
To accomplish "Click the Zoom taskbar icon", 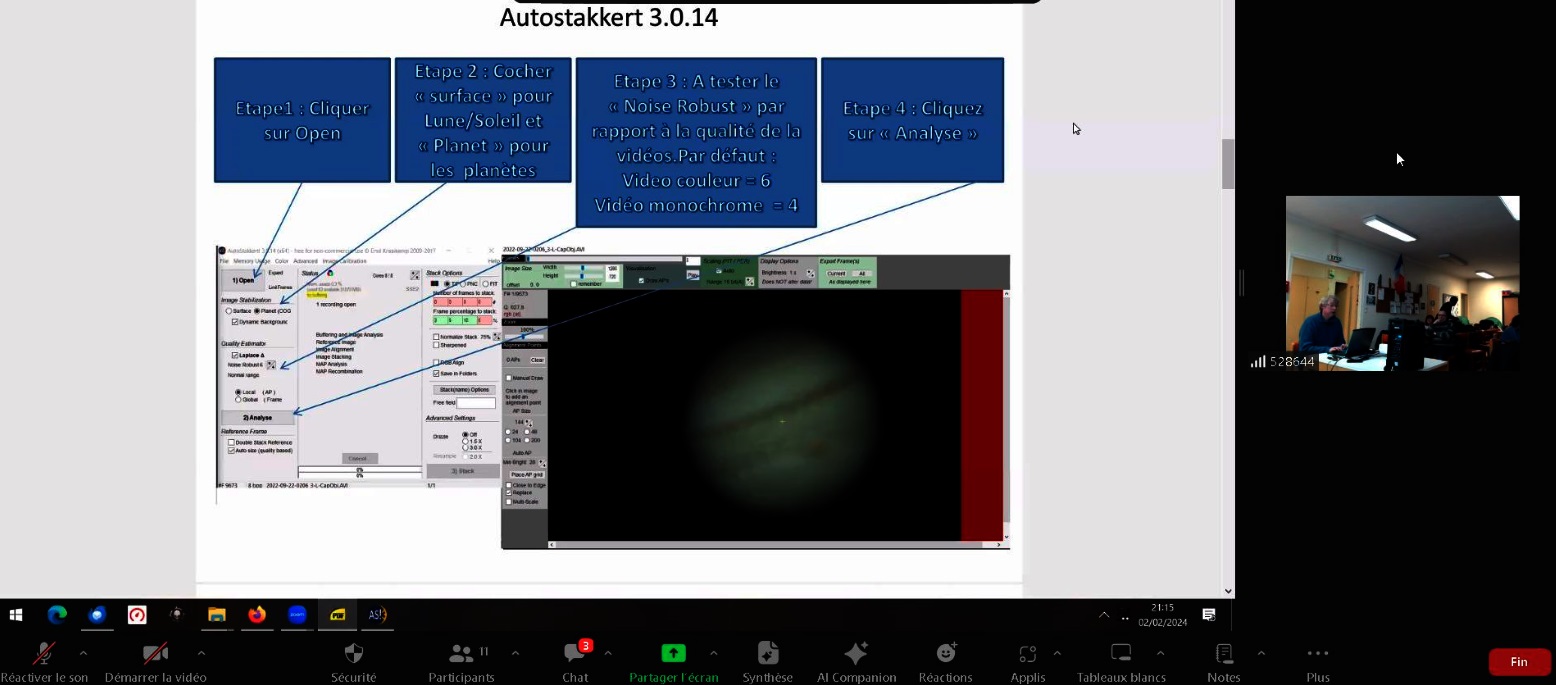I will click(x=297, y=615).
